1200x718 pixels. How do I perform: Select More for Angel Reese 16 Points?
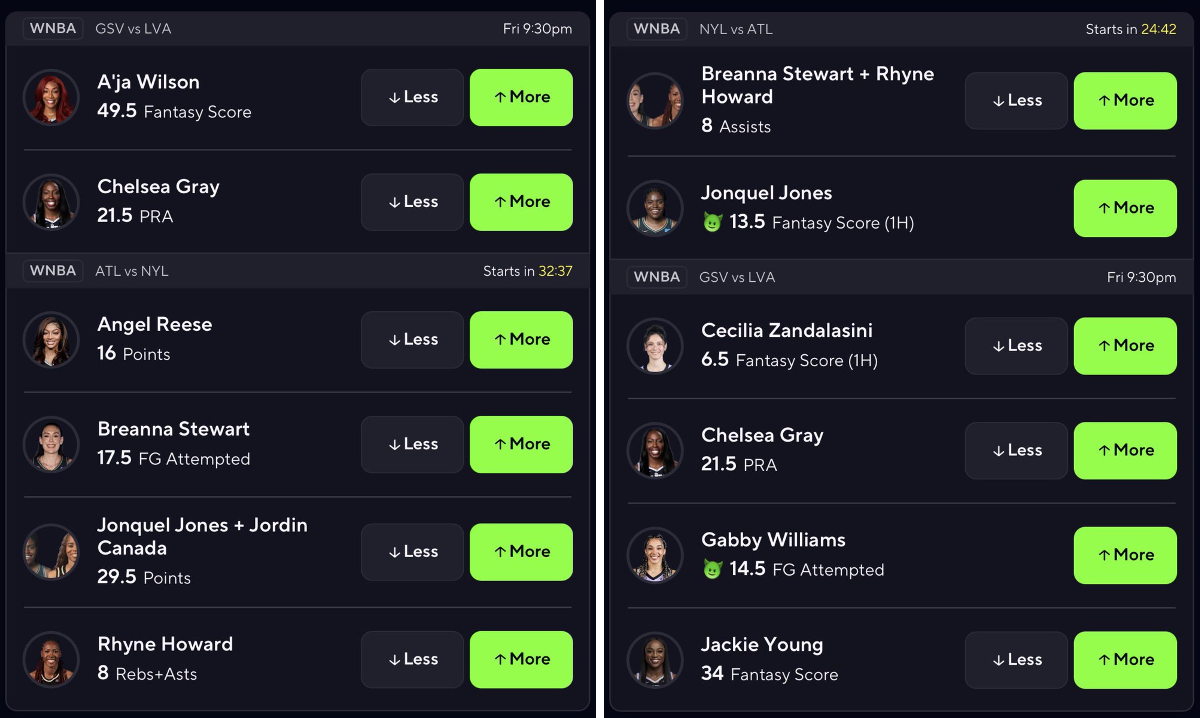pyautogui.click(x=521, y=340)
